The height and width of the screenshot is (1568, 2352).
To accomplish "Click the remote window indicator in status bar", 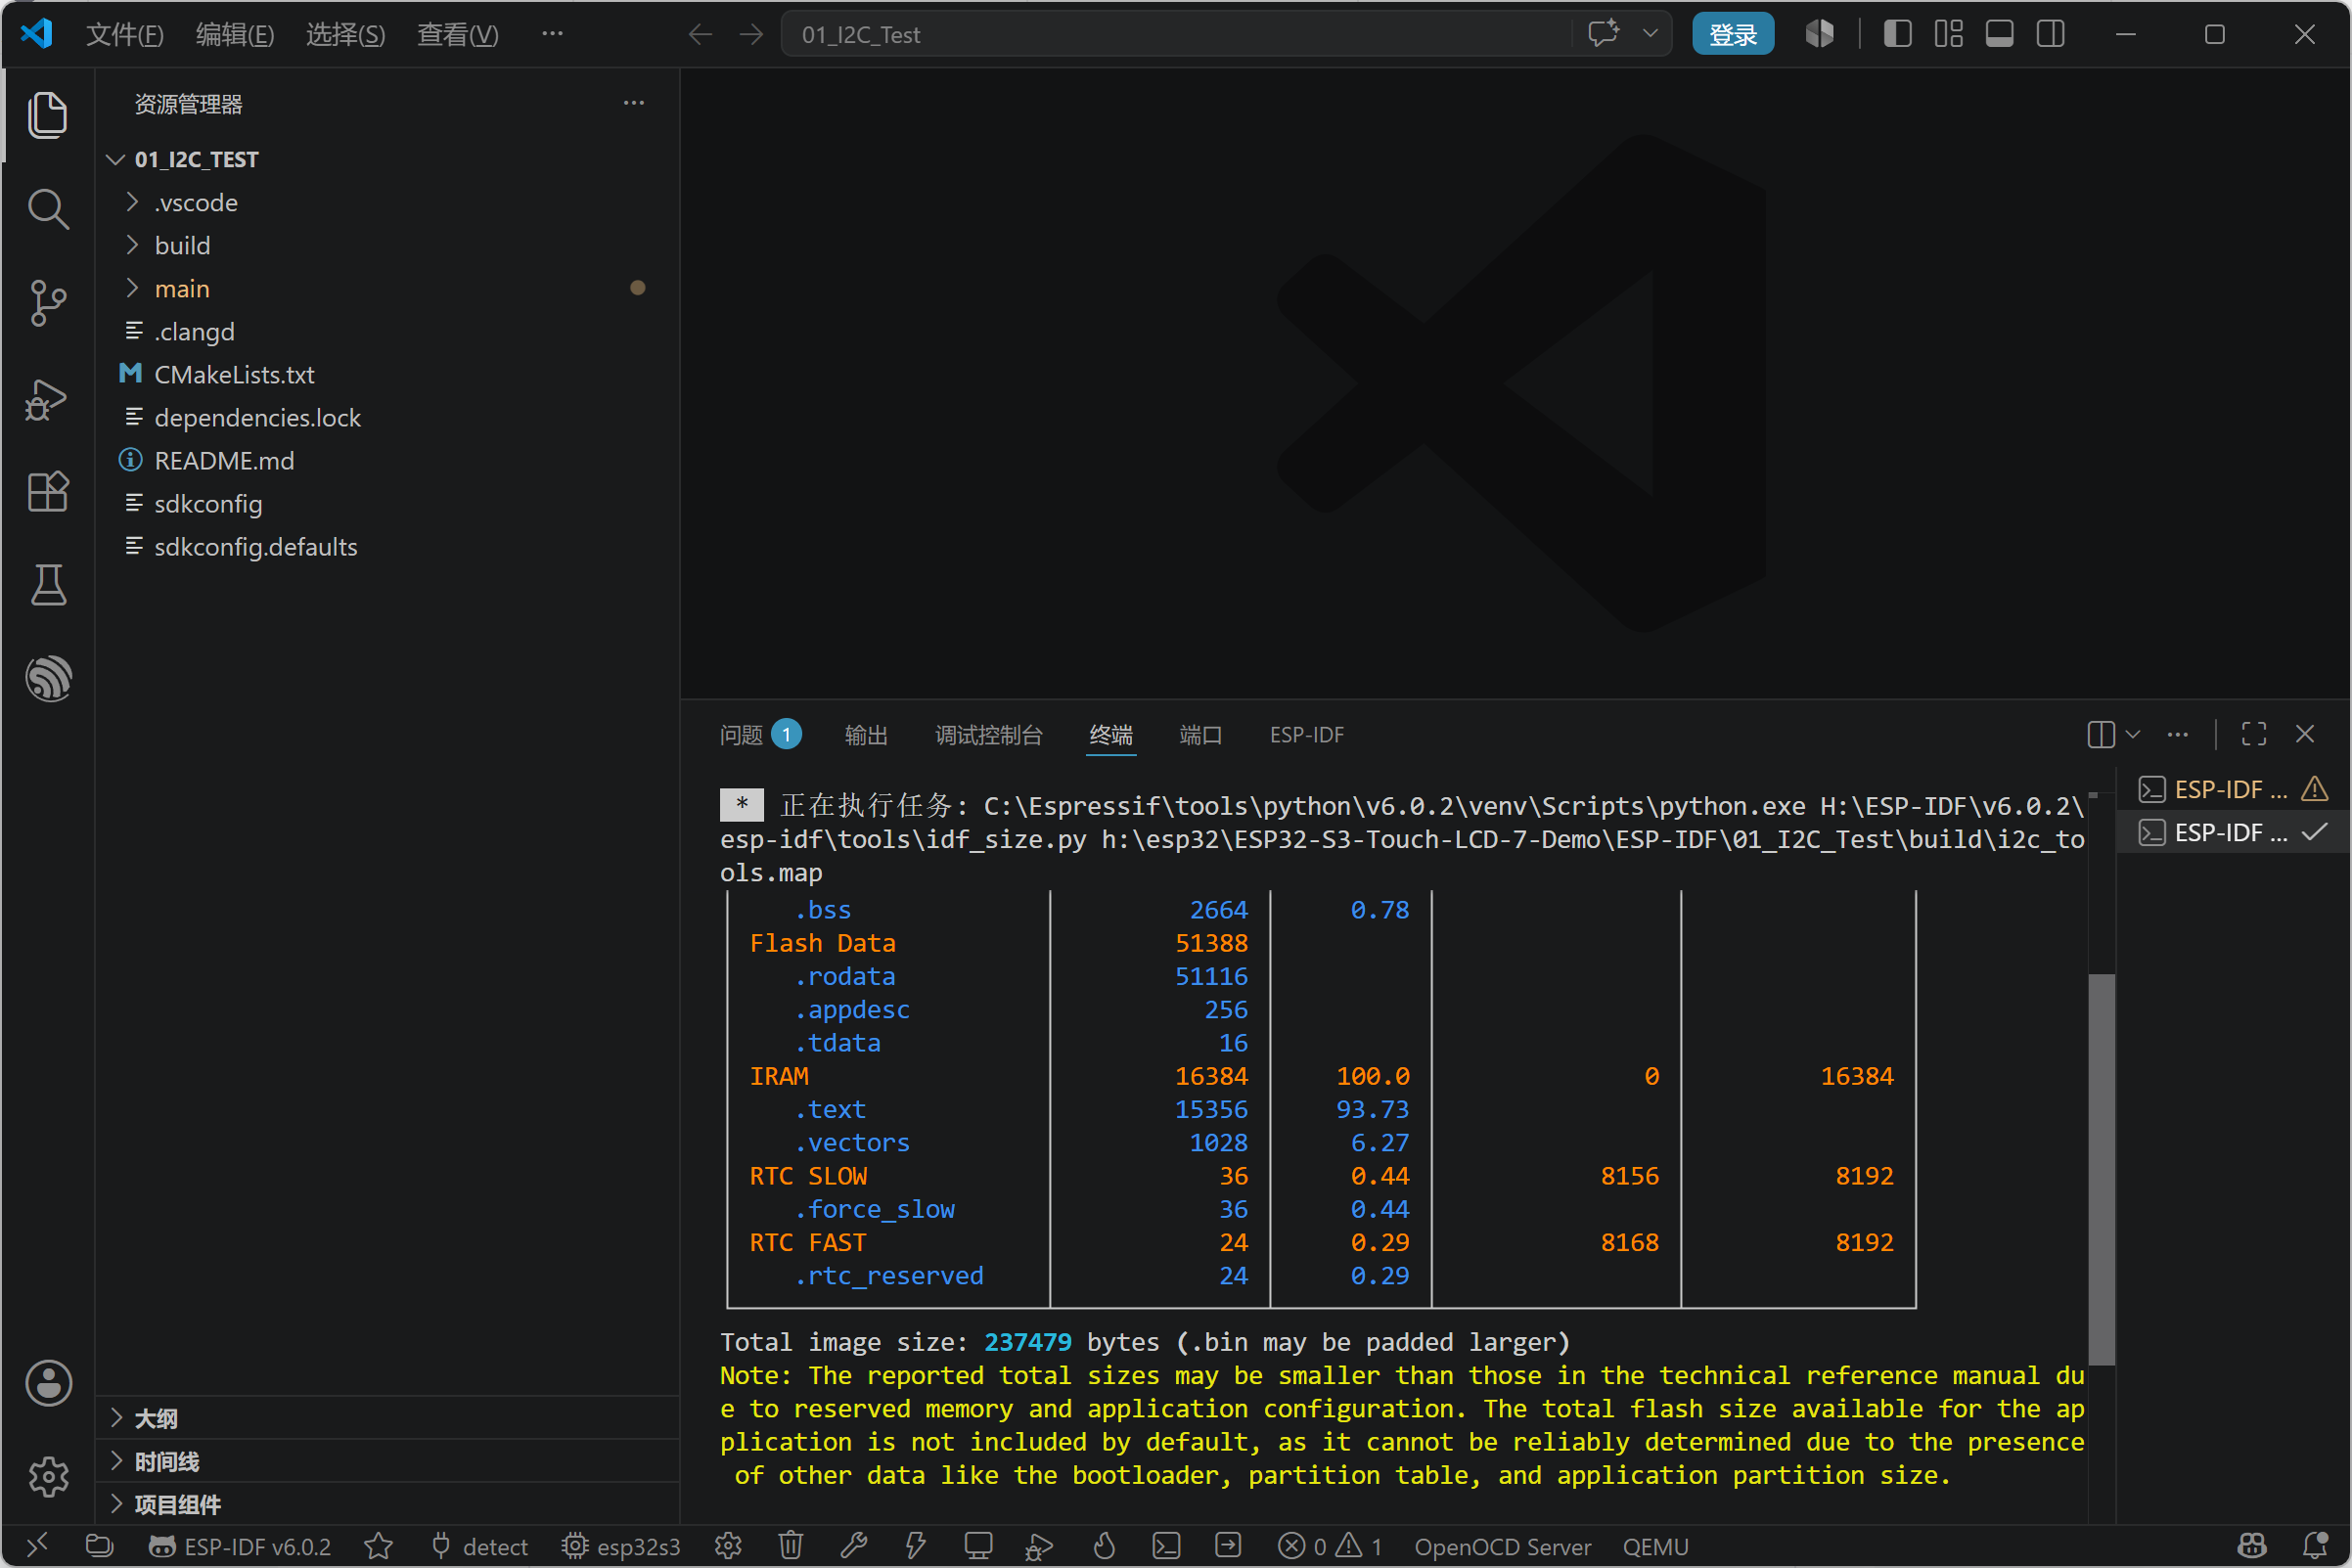I will (x=36, y=1546).
